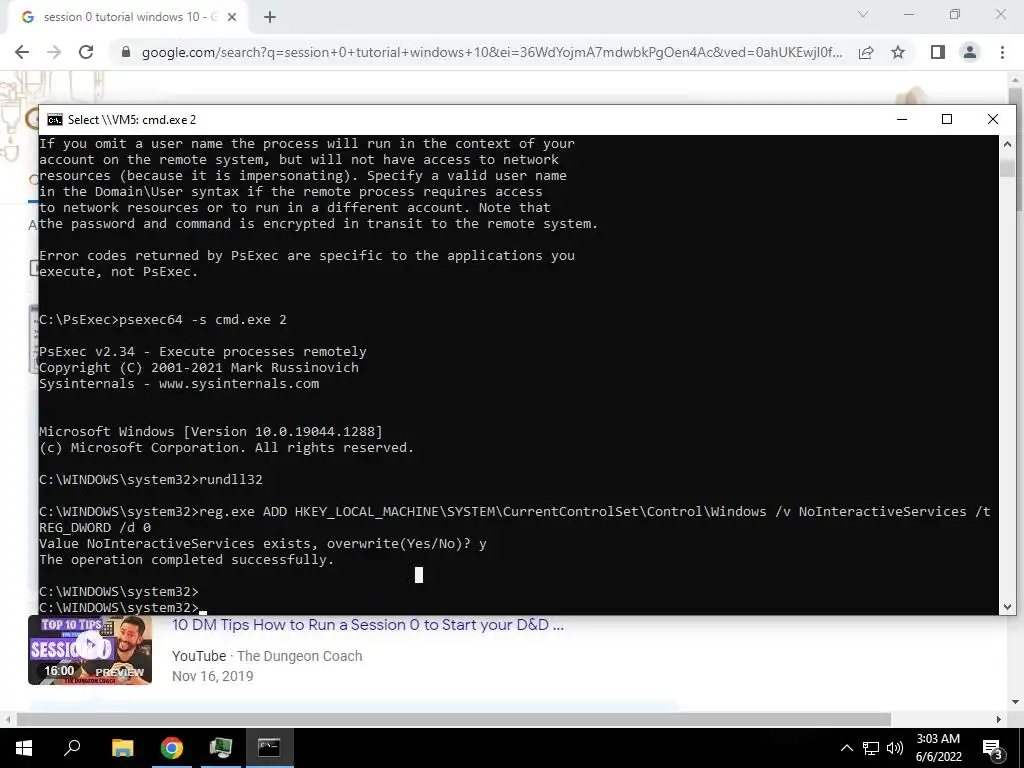Play the Session 0 video thumbnail
This screenshot has height=768, width=1024.
(90, 649)
